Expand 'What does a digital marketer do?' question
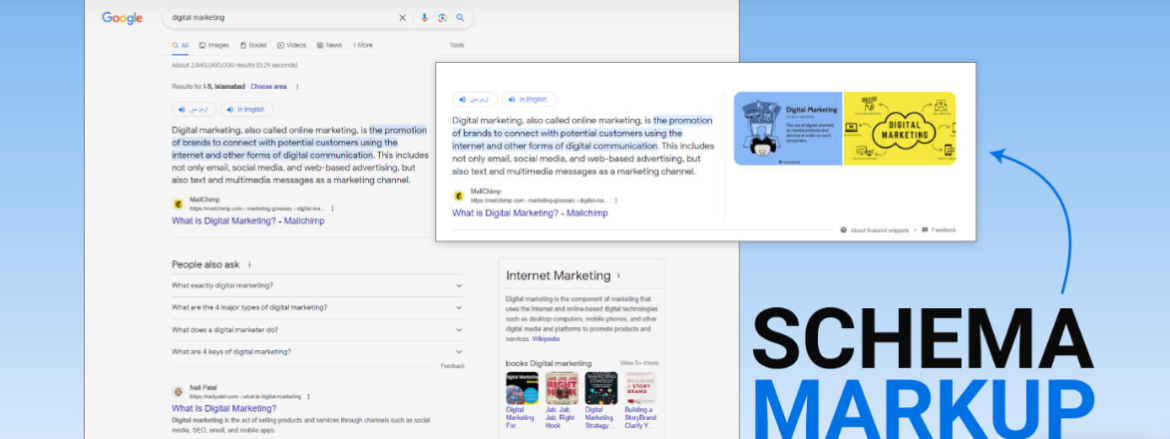 318,329
